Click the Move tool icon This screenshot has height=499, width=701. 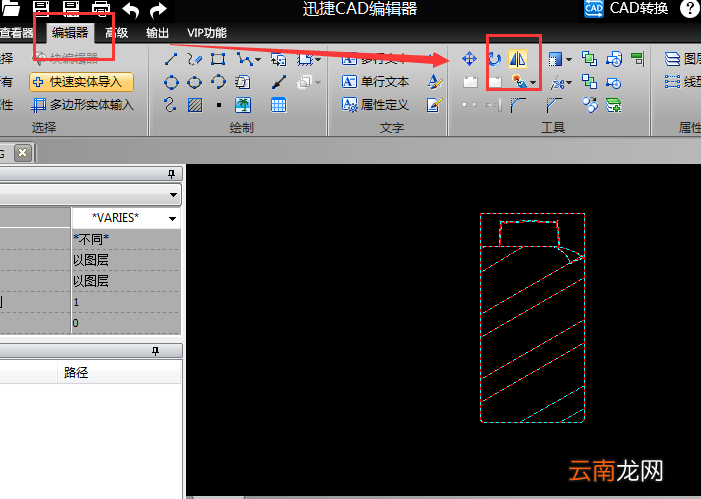point(469,59)
